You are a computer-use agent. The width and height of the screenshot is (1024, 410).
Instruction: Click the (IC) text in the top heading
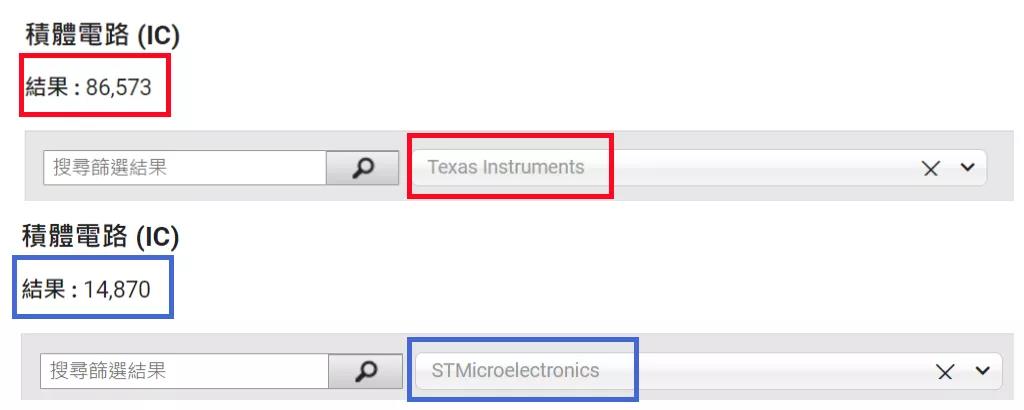[x=157, y=36]
